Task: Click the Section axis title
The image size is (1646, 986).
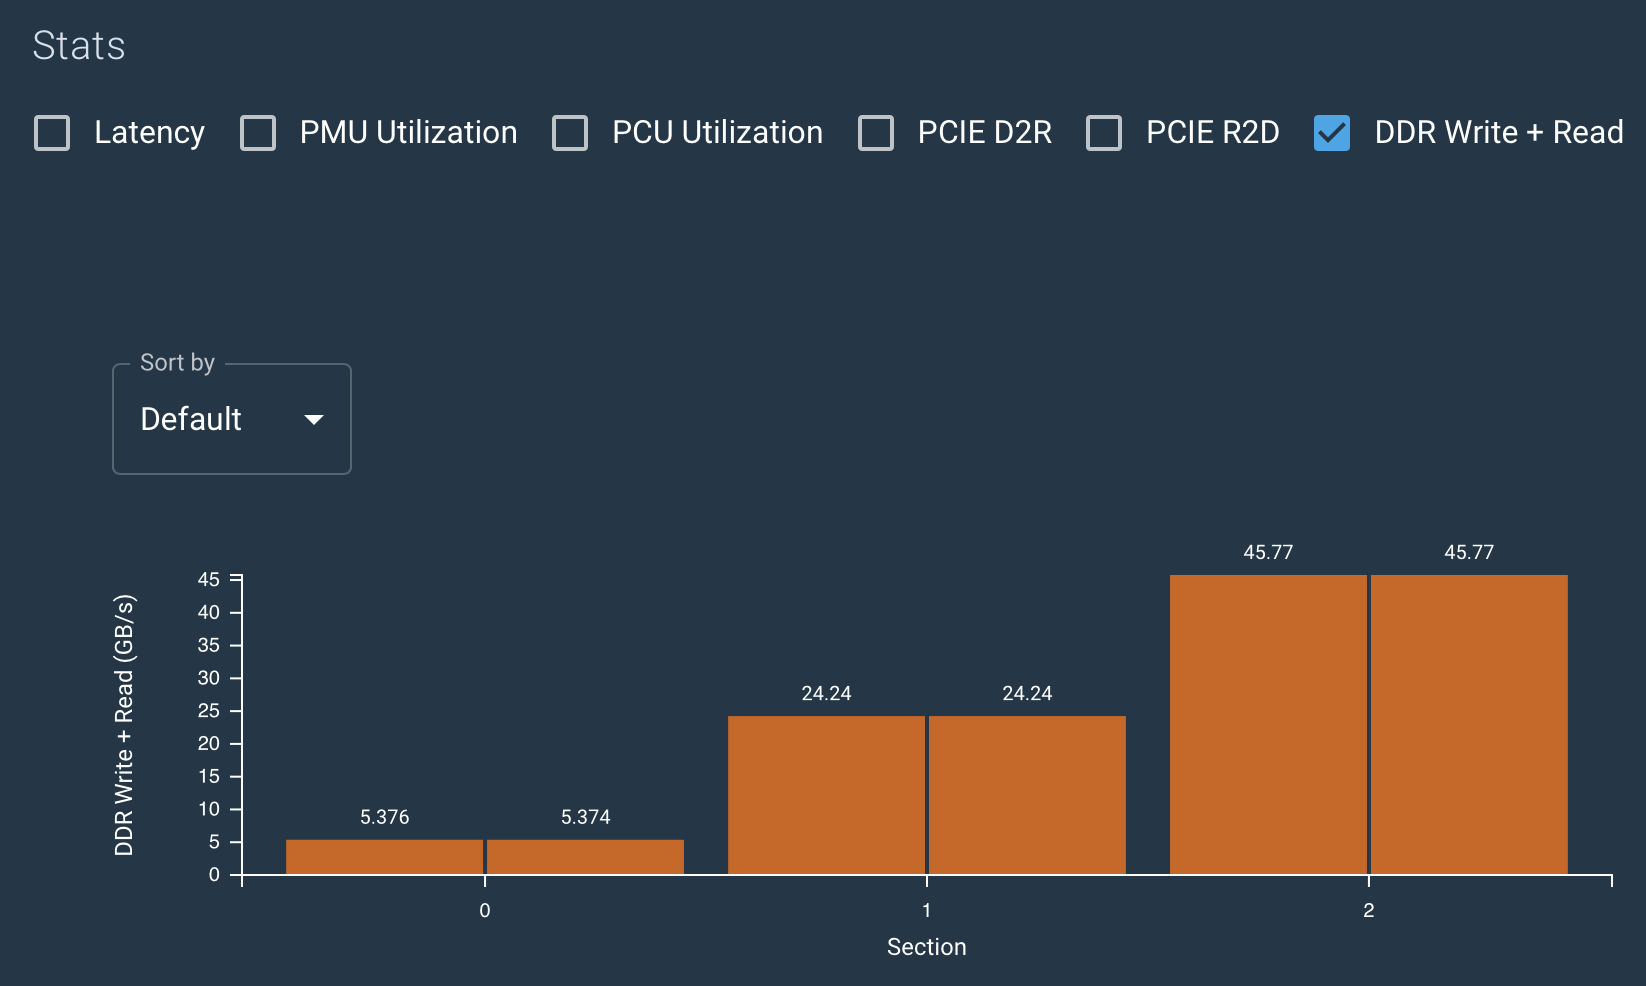Action: click(x=926, y=947)
